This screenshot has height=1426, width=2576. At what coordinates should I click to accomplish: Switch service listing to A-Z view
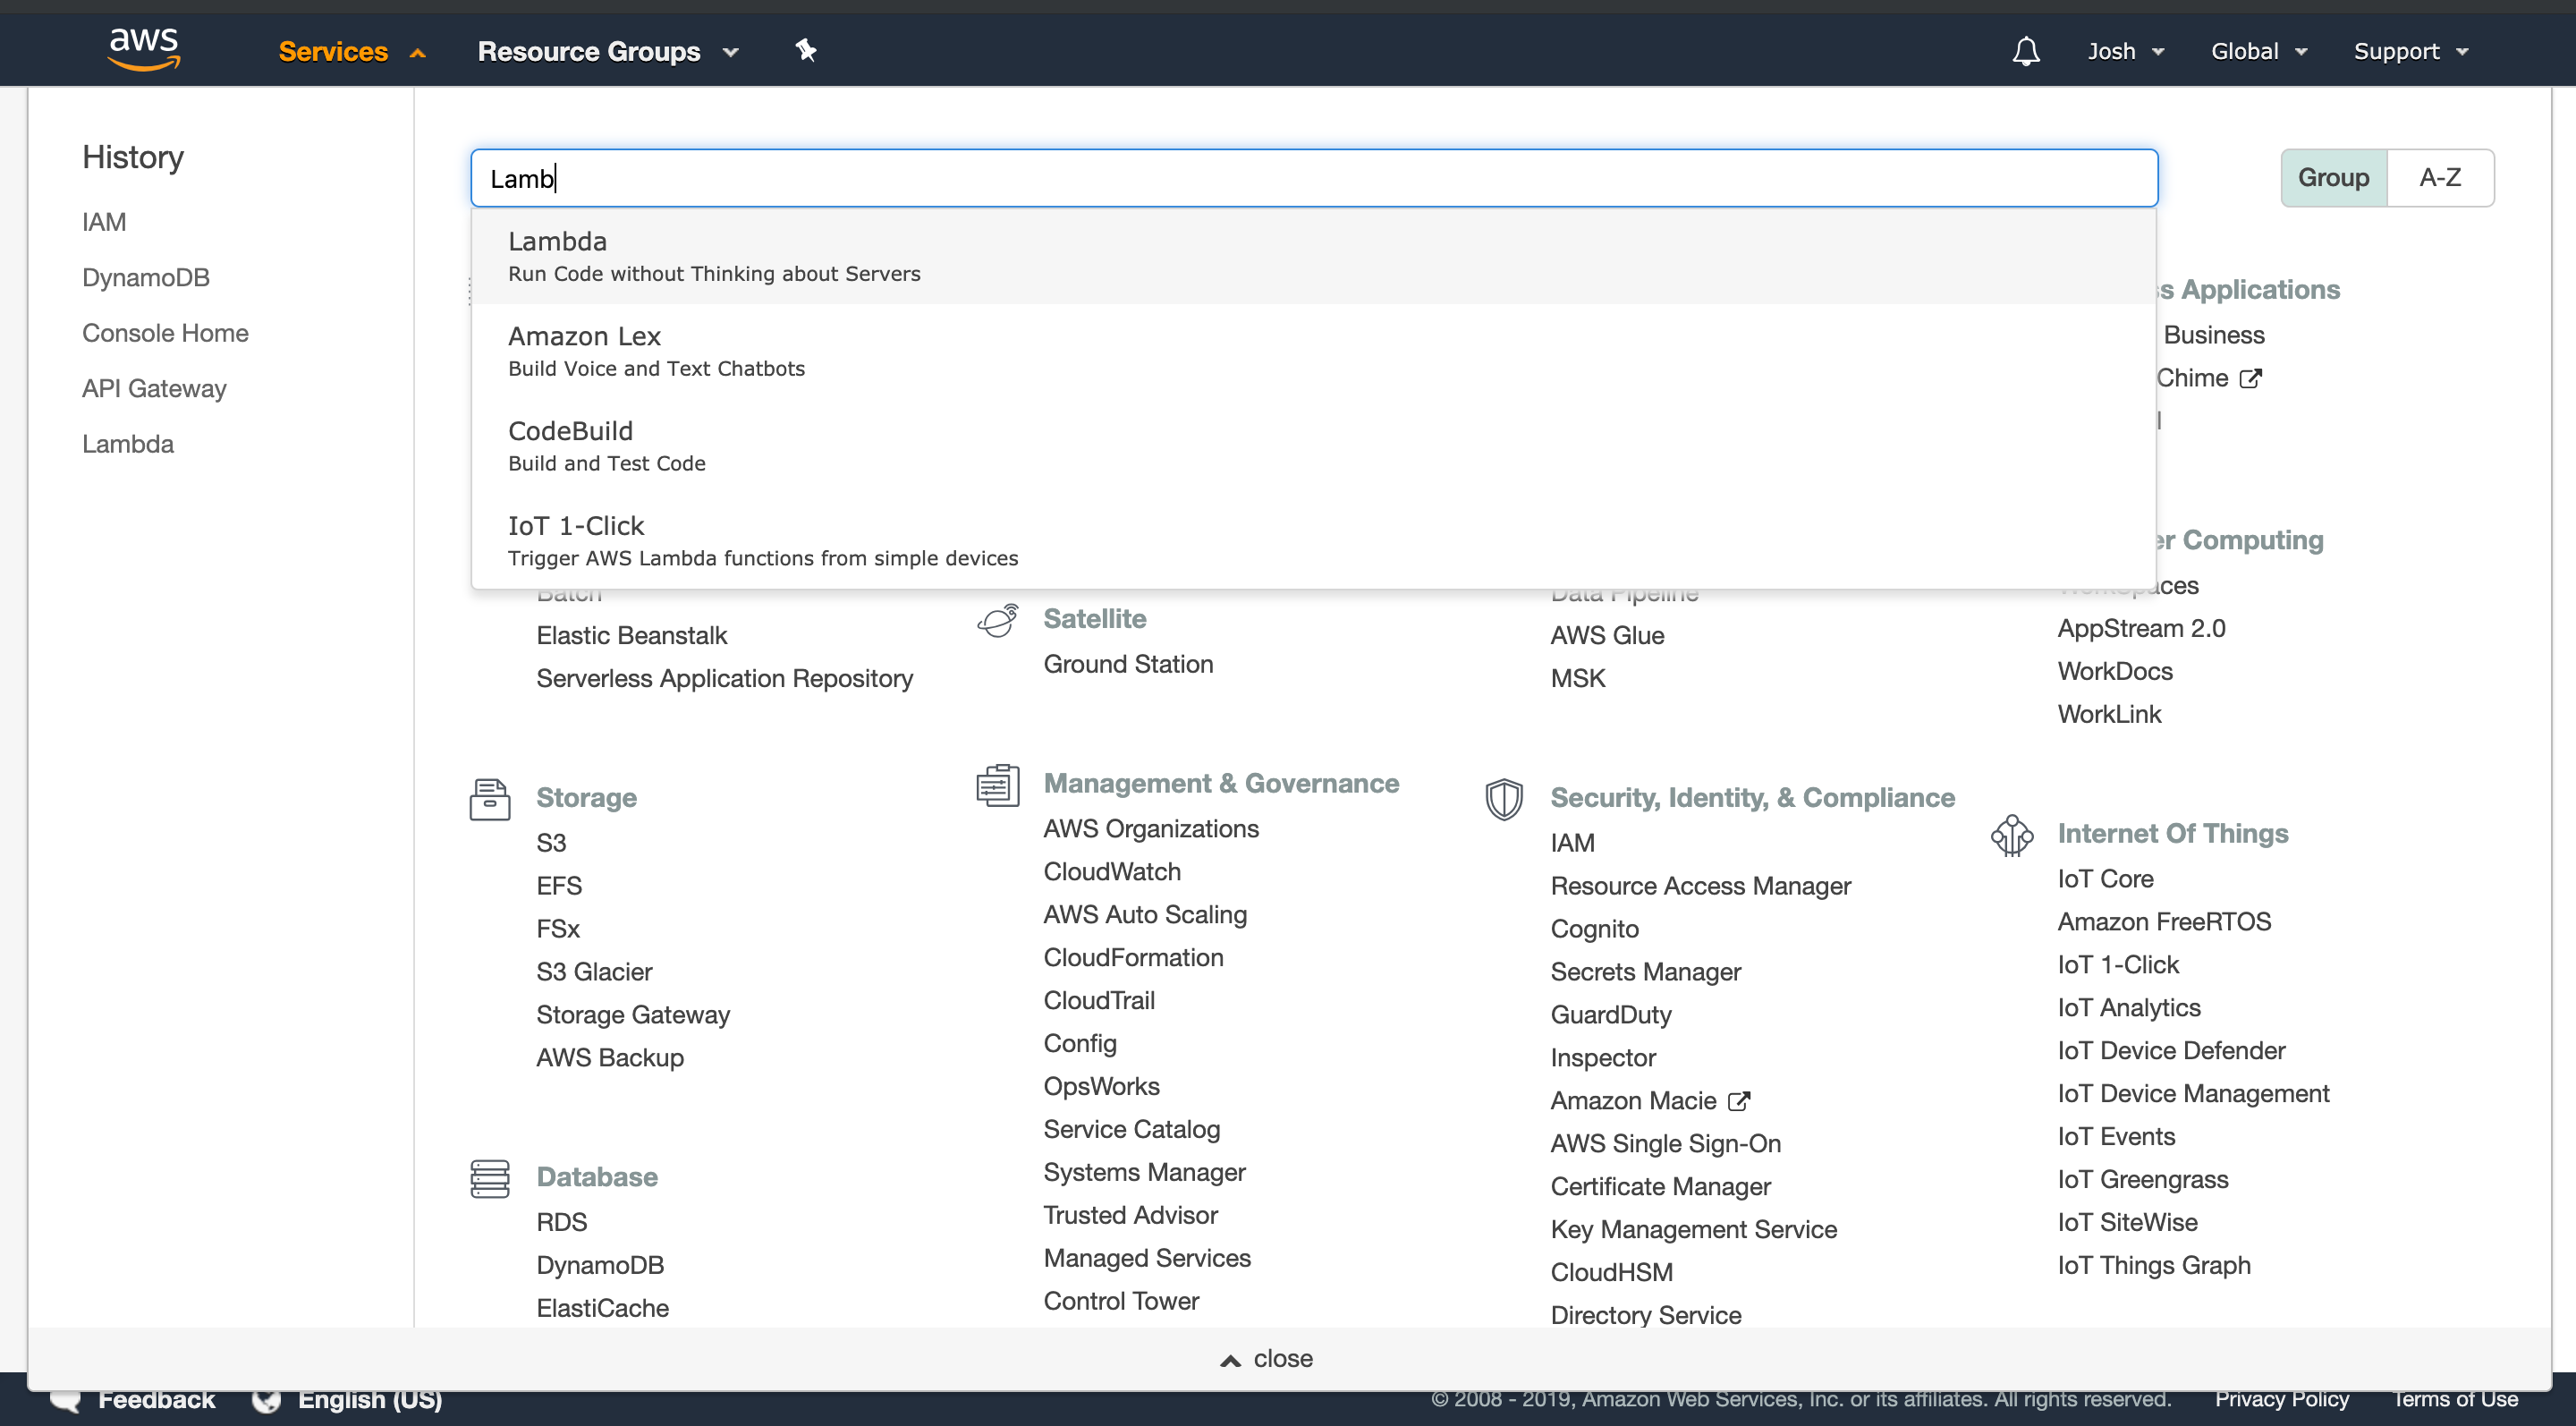click(x=2440, y=177)
